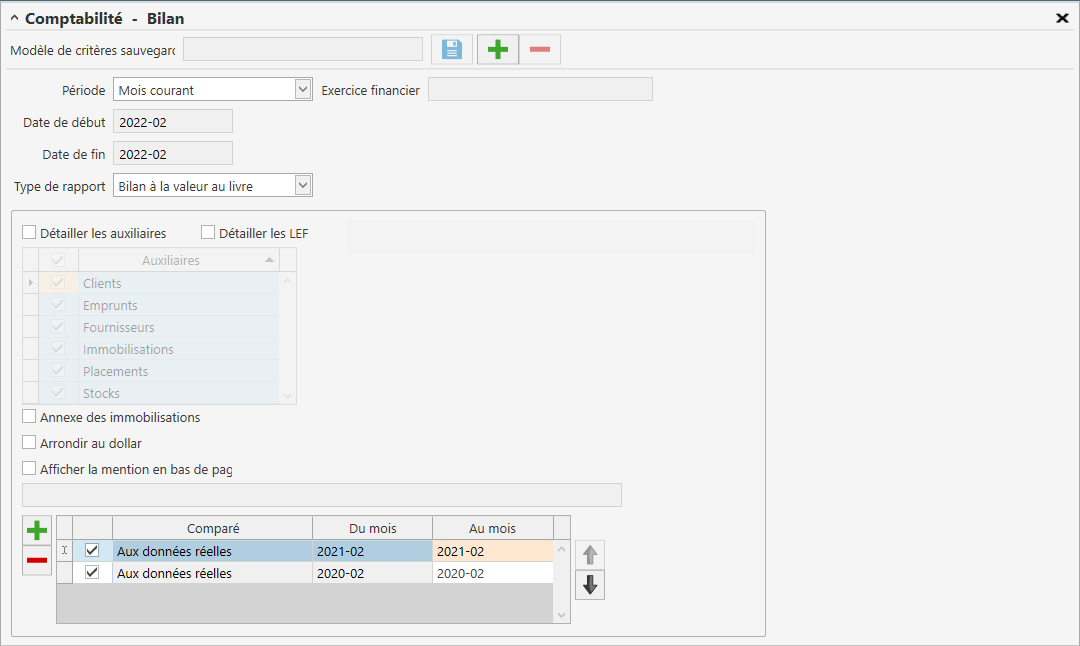
Task: Click the Date de fin field
Action: [173, 154]
